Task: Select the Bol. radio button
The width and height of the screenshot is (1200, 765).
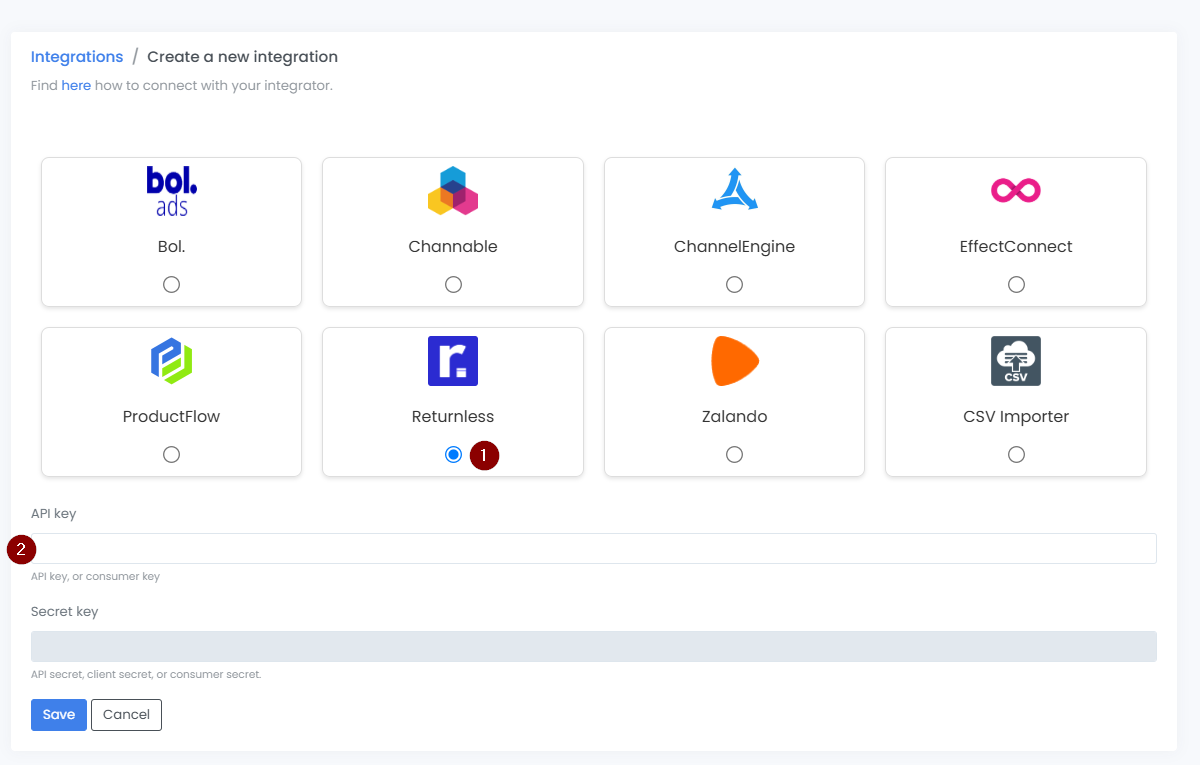Action: 172,285
